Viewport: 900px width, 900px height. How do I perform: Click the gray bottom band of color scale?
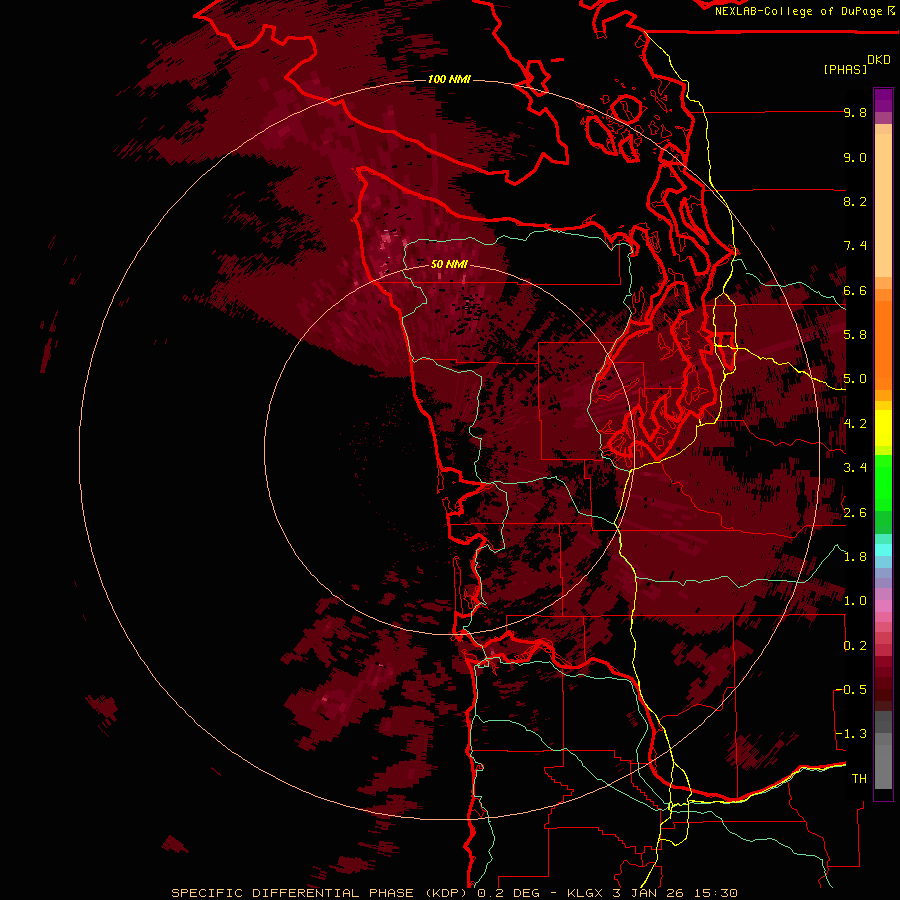pyautogui.click(x=883, y=761)
